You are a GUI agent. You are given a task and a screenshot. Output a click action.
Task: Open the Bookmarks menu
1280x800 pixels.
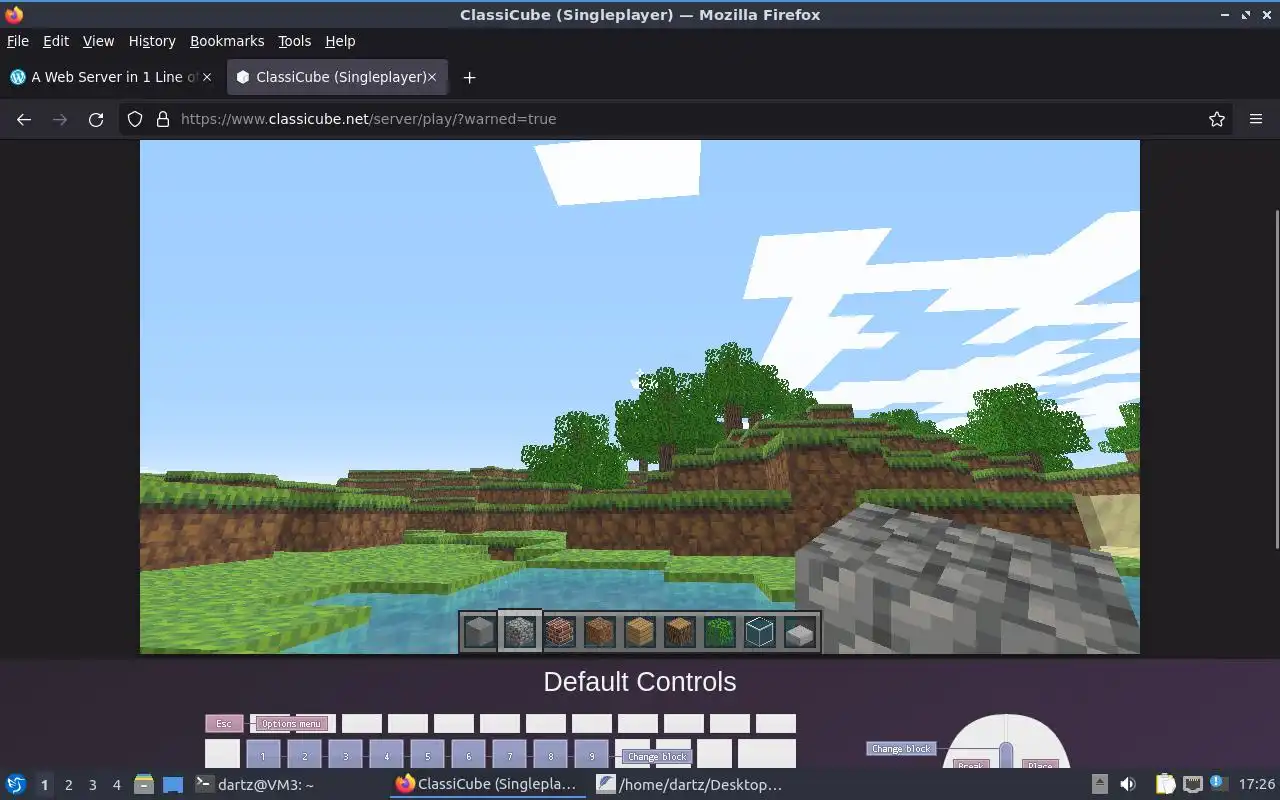tap(227, 41)
